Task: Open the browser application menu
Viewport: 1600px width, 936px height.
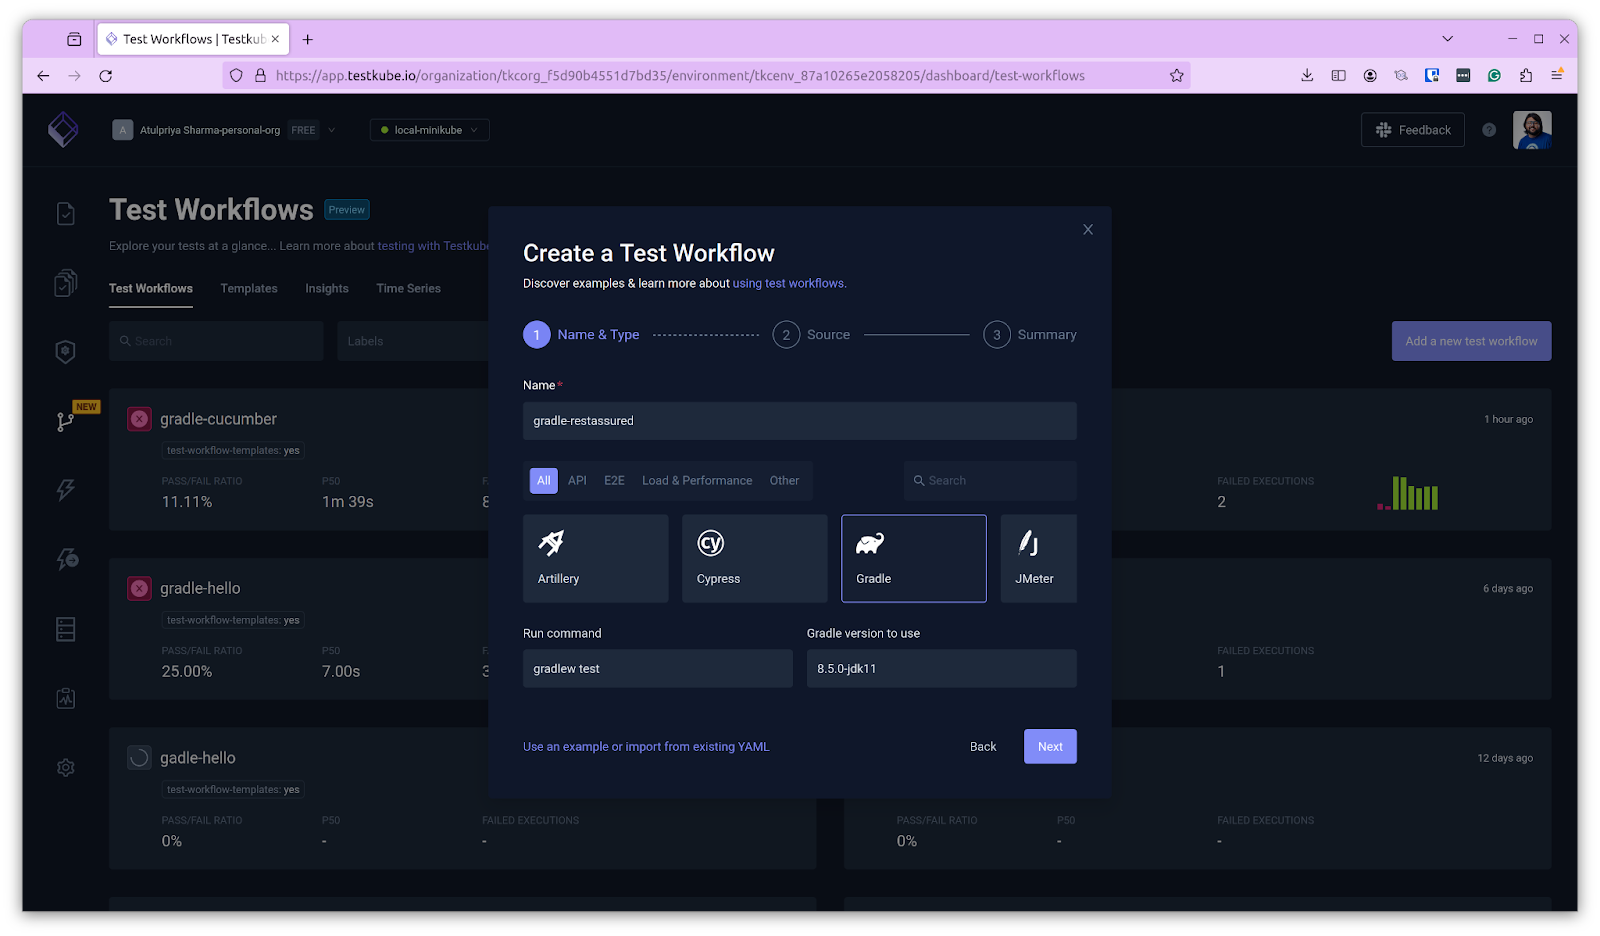Action: coord(1557,75)
